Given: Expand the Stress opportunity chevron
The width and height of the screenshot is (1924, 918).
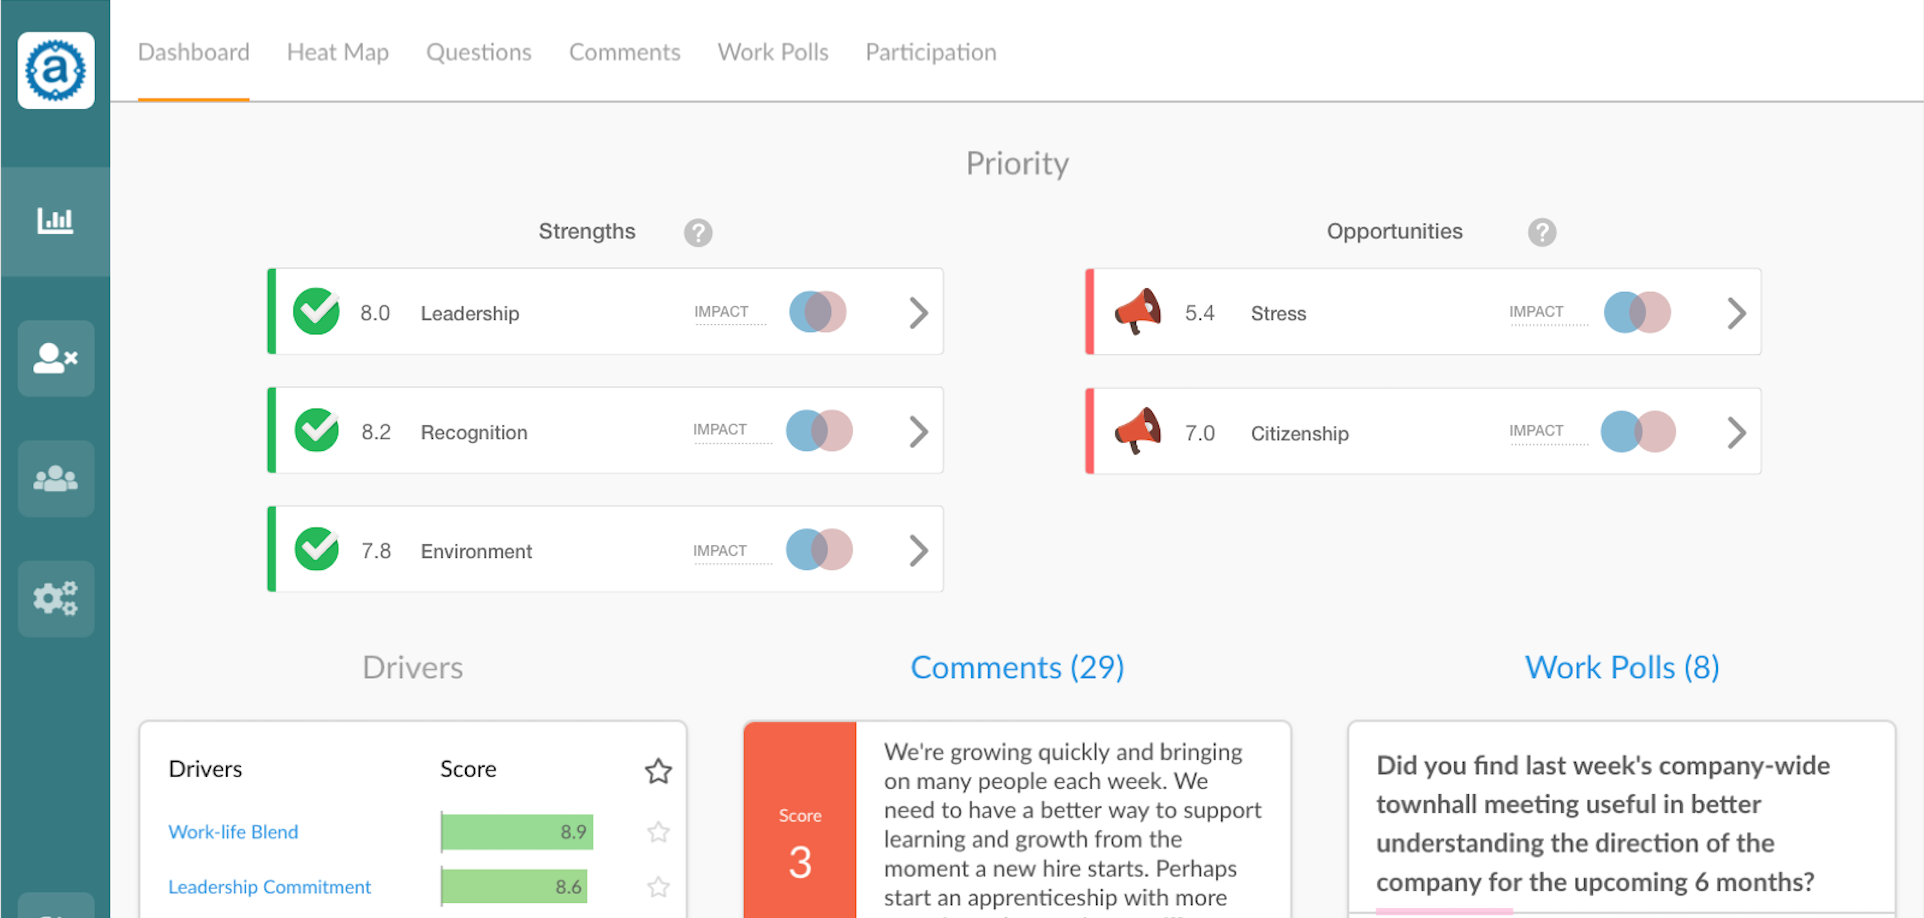Looking at the screenshot, I should coord(1736,313).
